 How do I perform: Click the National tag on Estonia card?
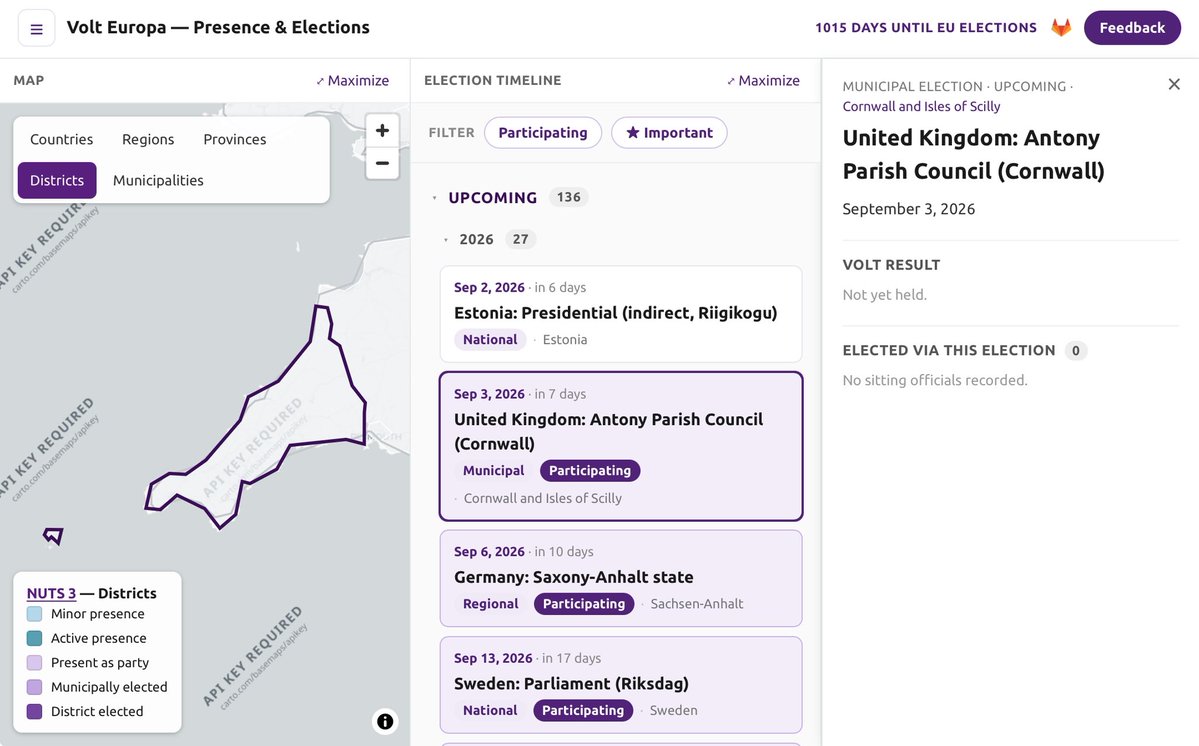[x=490, y=339]
